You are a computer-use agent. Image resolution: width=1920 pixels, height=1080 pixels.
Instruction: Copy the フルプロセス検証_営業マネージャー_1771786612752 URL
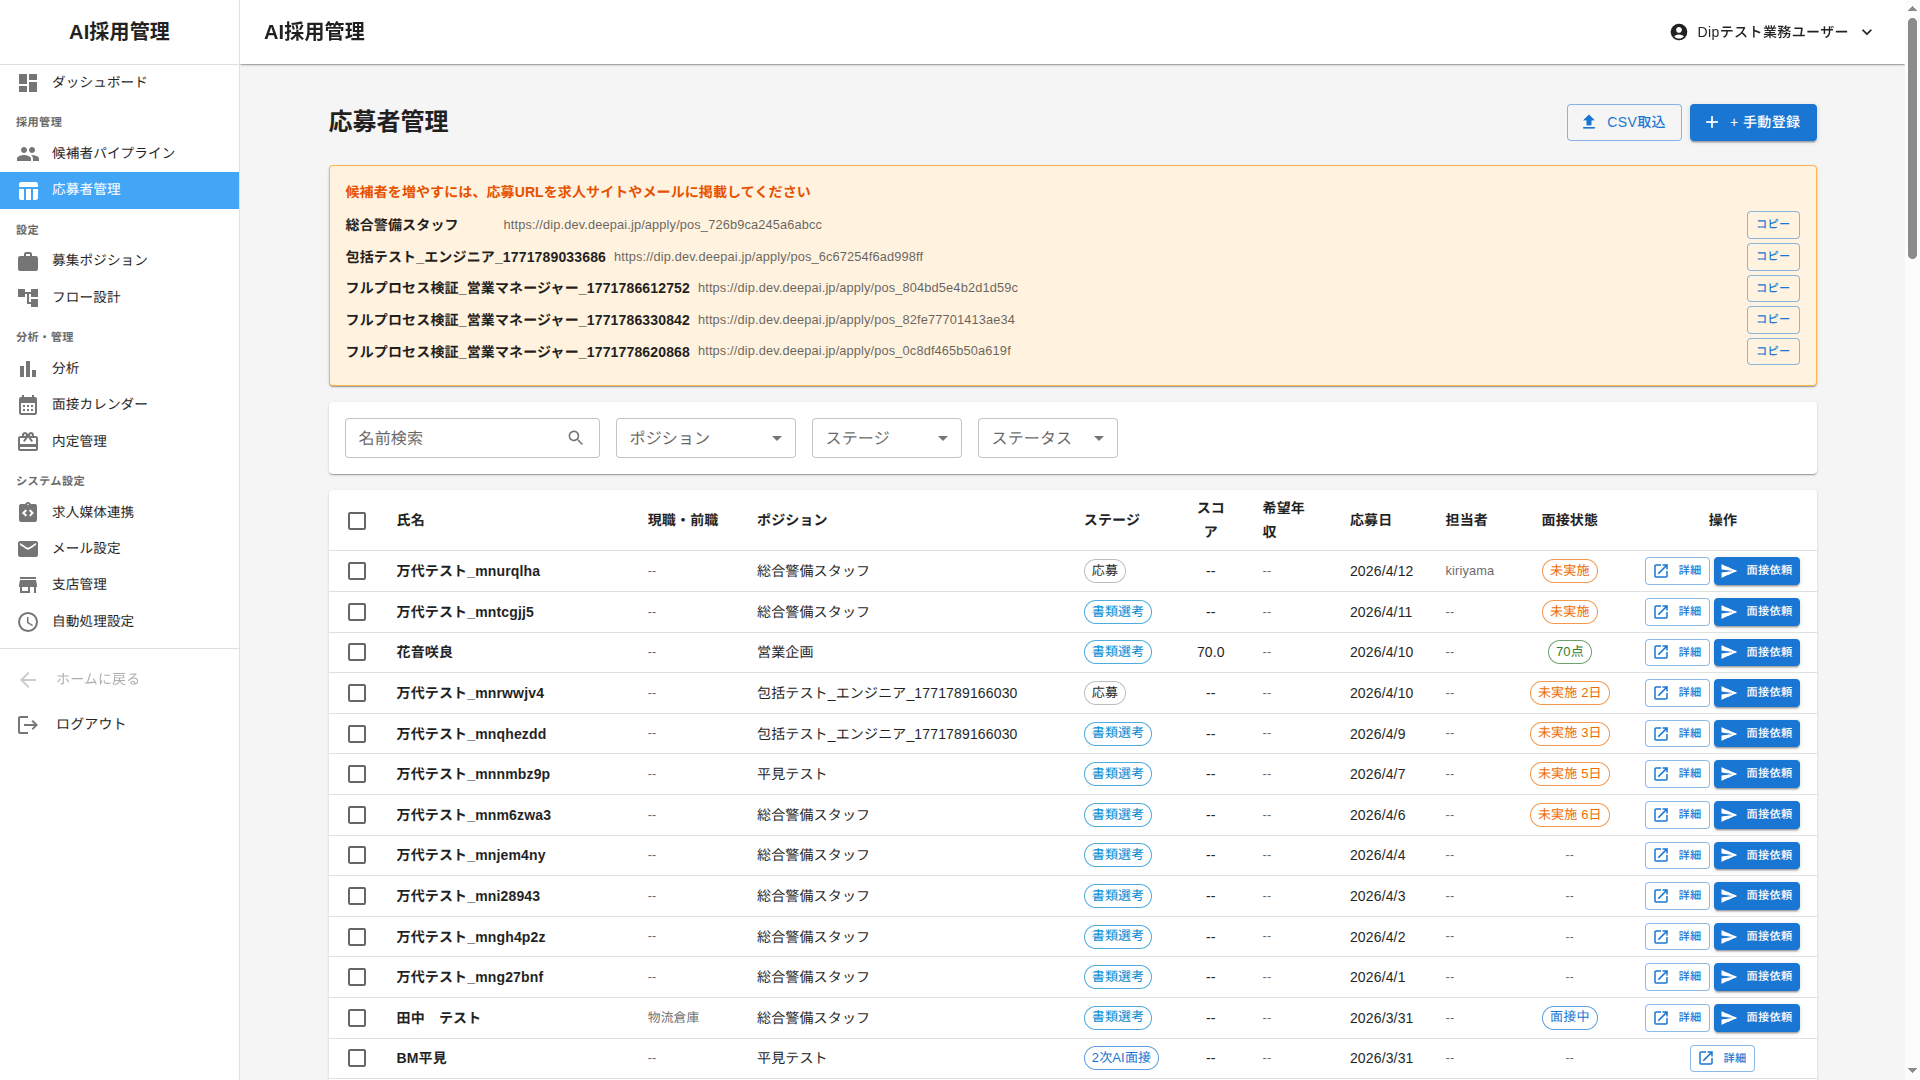pos(1773,288)
